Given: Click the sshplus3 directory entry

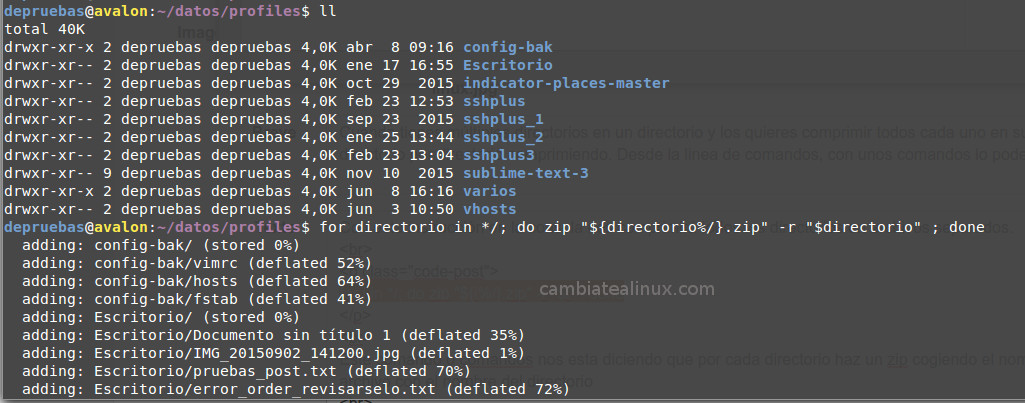Looking at the screenshot, I should (x=498, y=156).
